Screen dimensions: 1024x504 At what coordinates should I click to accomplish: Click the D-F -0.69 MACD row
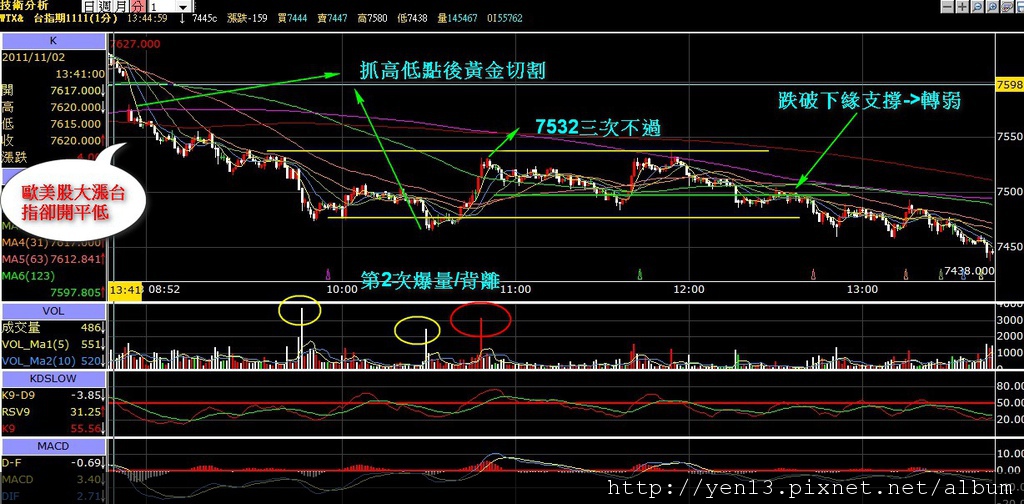click(54, 464)
